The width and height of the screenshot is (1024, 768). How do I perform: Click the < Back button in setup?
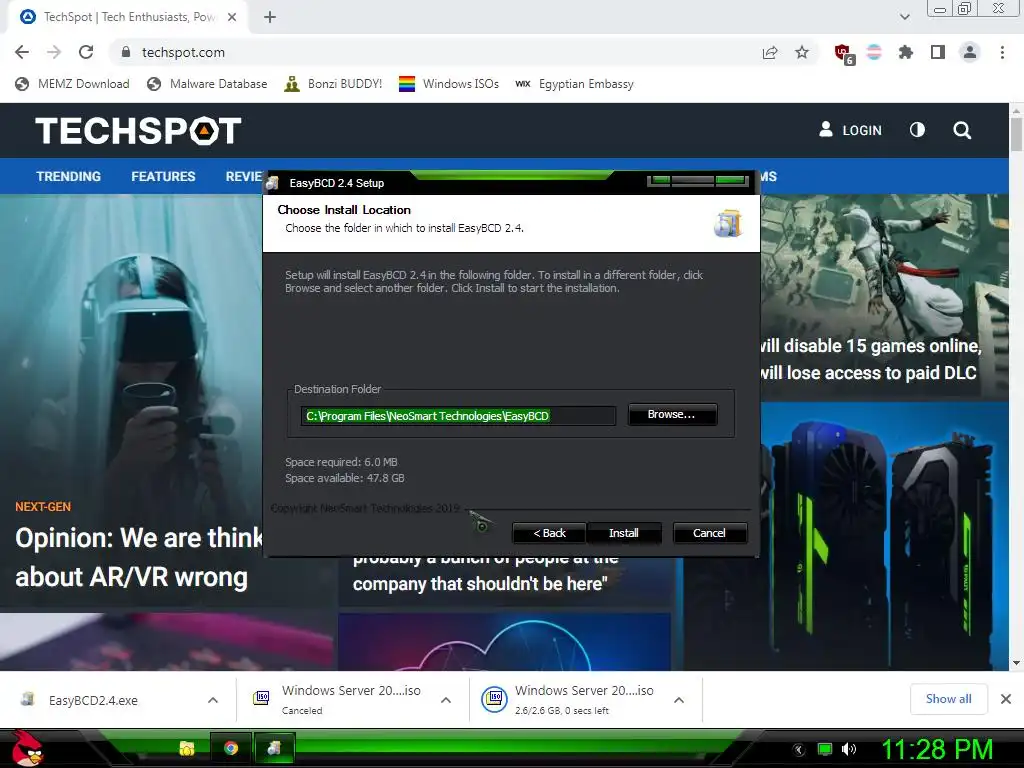pyautogui.click(x=549, y=533)
